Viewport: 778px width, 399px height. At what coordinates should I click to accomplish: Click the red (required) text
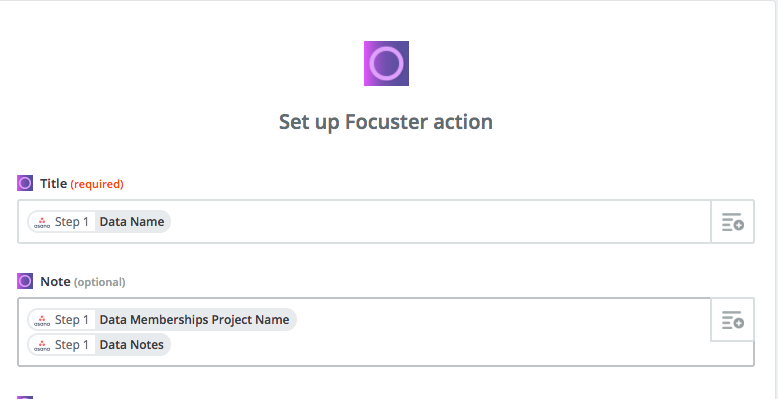tap(97, 184)
